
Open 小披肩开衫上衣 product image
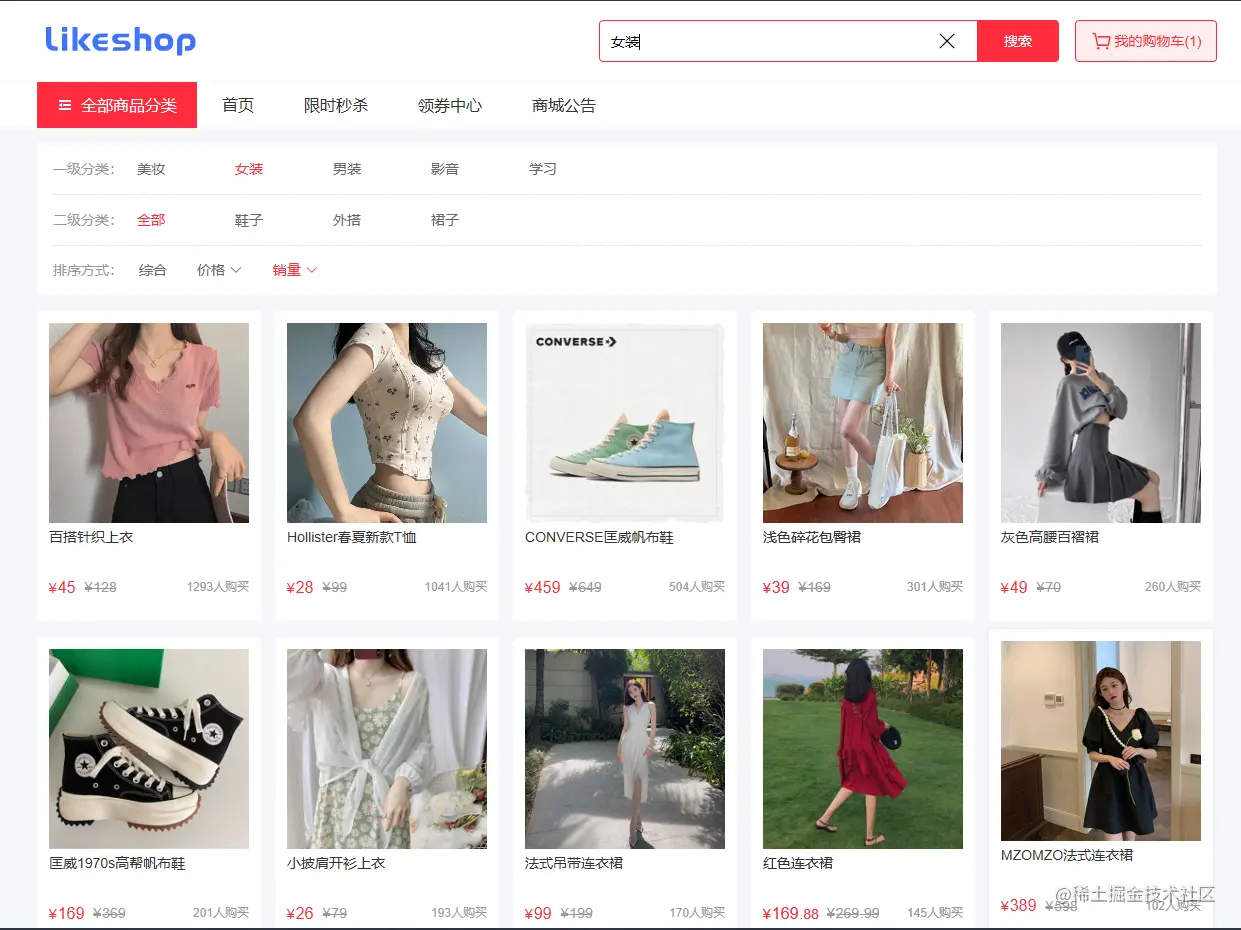point(387,749)
